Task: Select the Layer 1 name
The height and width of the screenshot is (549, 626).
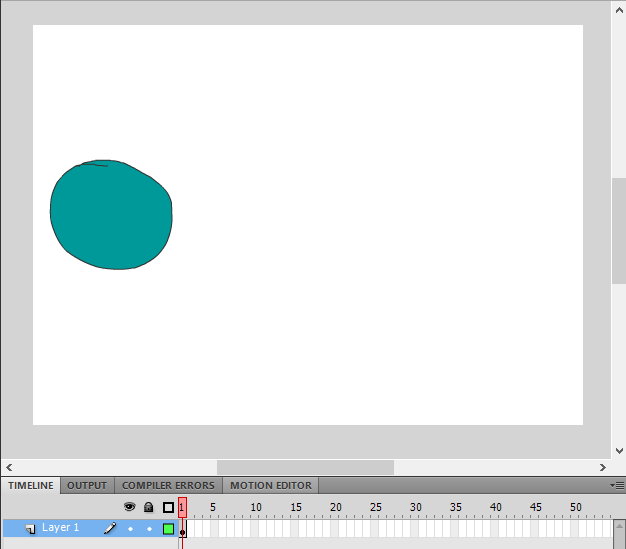Action: pos(60,527)
